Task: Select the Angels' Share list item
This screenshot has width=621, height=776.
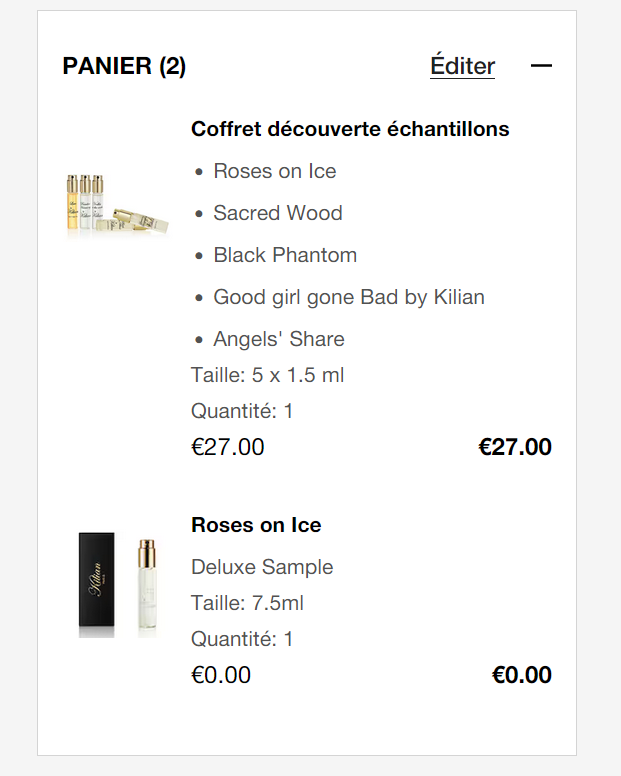Action: pos(278,339)
